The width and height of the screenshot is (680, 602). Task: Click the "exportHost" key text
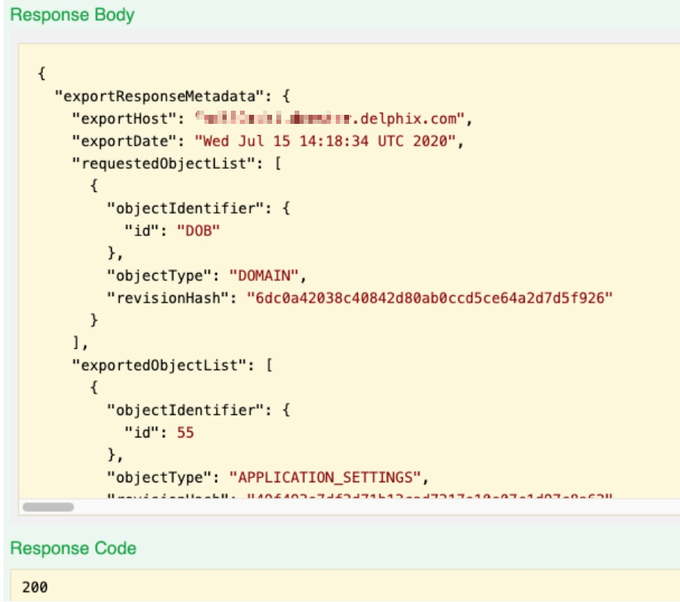coord(124,118)
